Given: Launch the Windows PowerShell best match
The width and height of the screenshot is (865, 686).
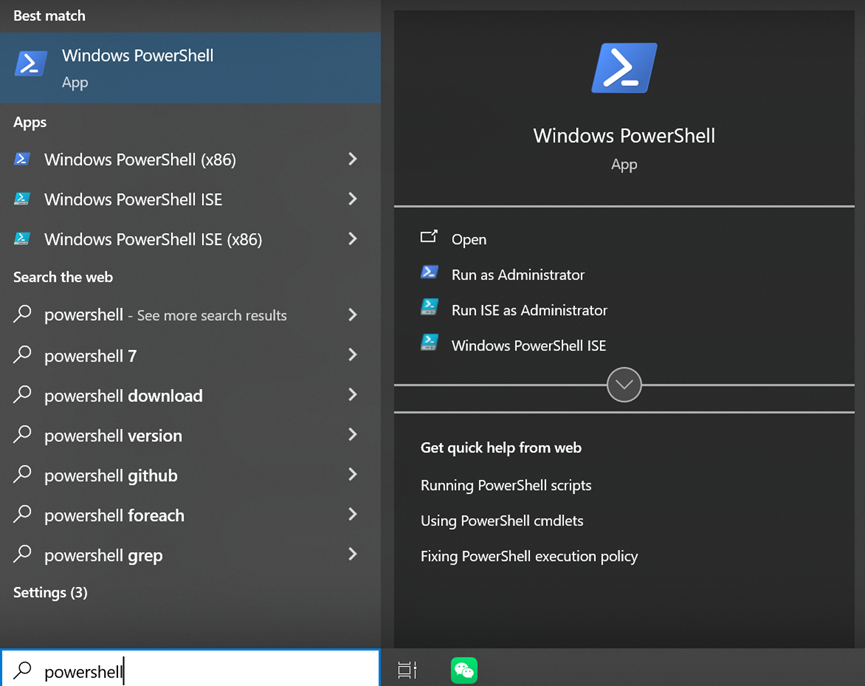Looking at the screenshot, I should pos(190,68).
